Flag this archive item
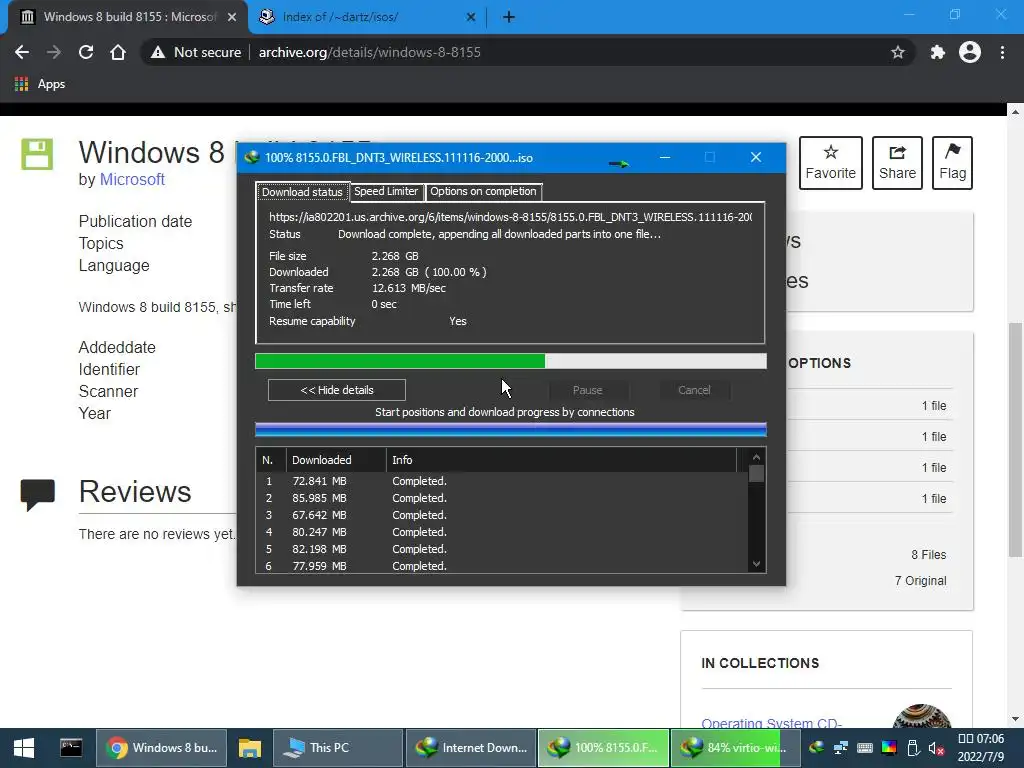 click(952, 163)
